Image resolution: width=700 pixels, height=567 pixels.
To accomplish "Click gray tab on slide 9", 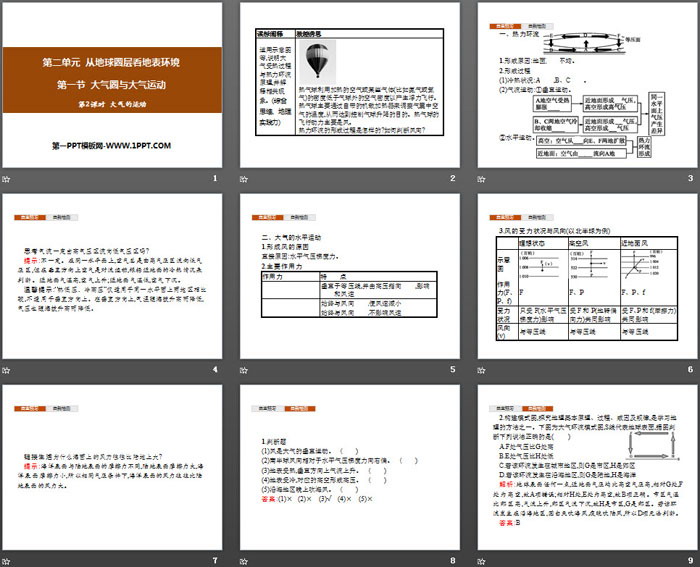I will [505, 409].
